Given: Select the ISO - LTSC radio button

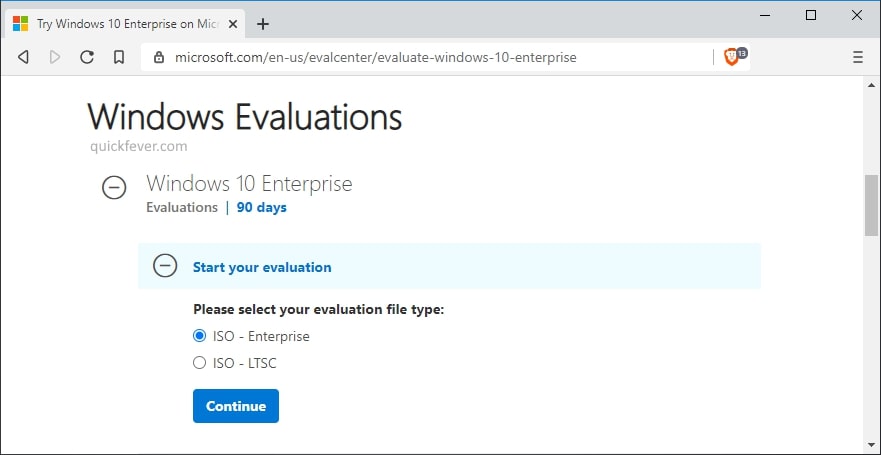Looking at the screenshot, I should coord(199,363).
